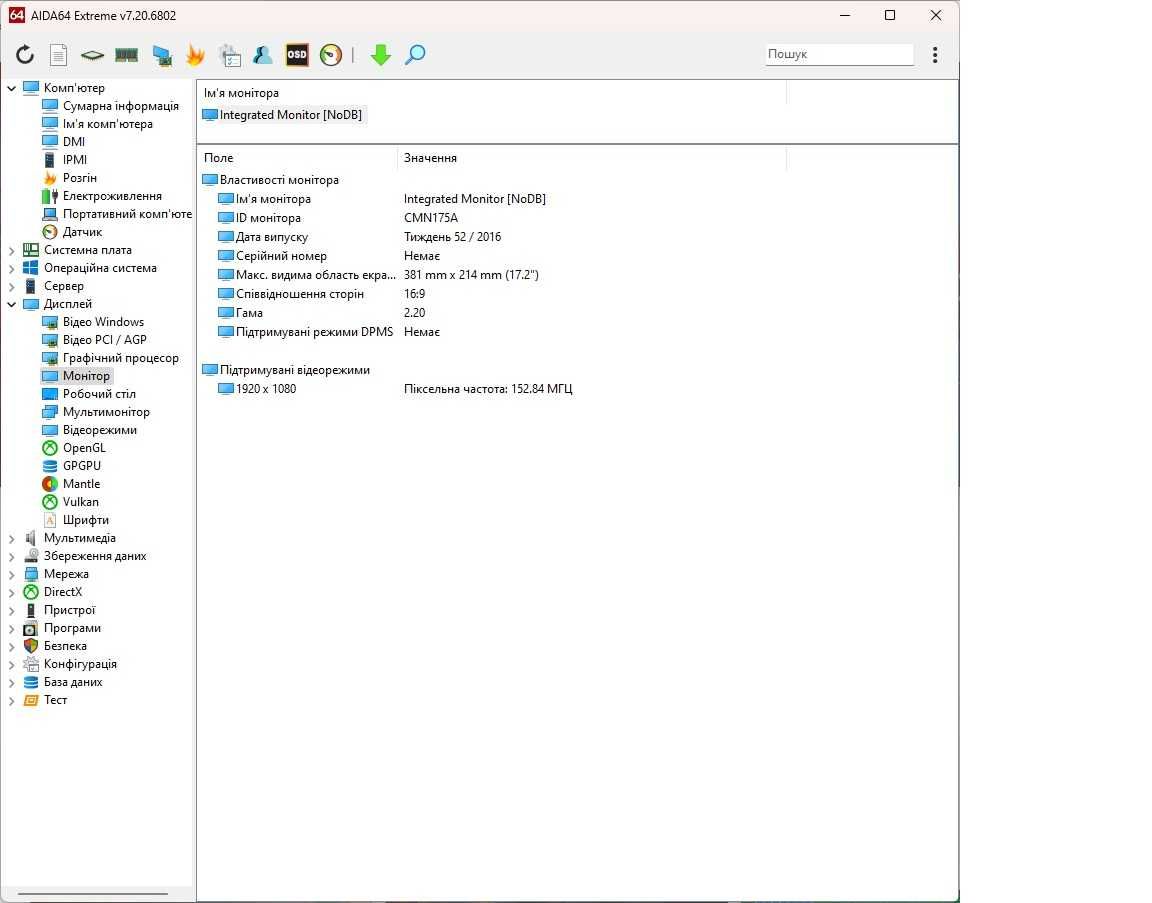The height and width of the screenshot is (903, 1152).
Task: Expand the Операційна система node
Action: coord(12,268)
